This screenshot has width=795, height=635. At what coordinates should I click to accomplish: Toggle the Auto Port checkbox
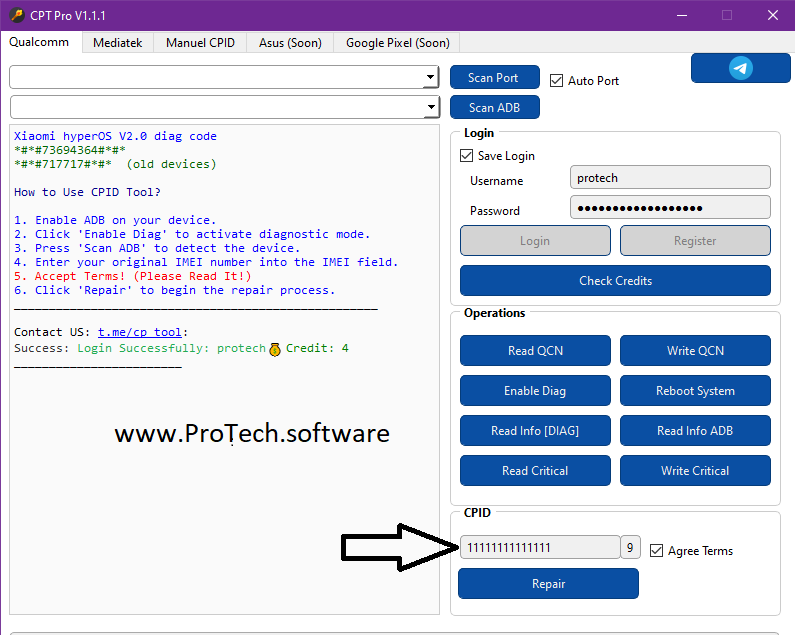556,81
